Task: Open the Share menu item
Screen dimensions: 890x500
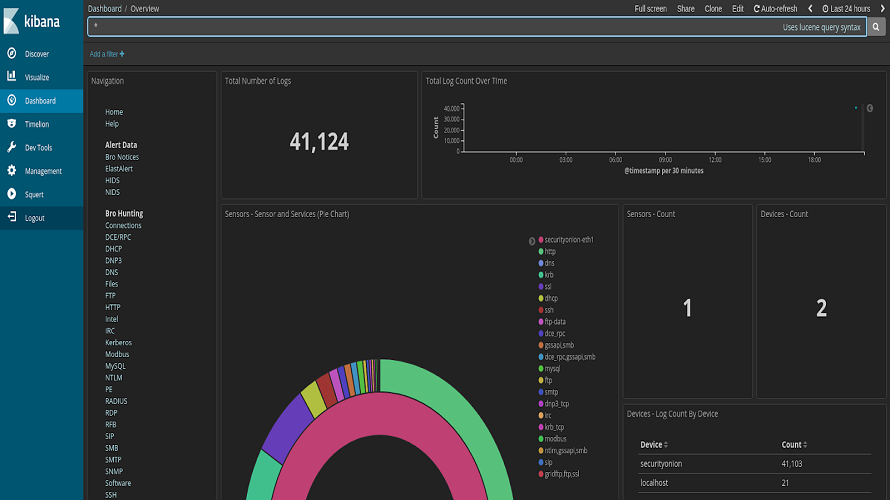Action: tap(686, 9)
